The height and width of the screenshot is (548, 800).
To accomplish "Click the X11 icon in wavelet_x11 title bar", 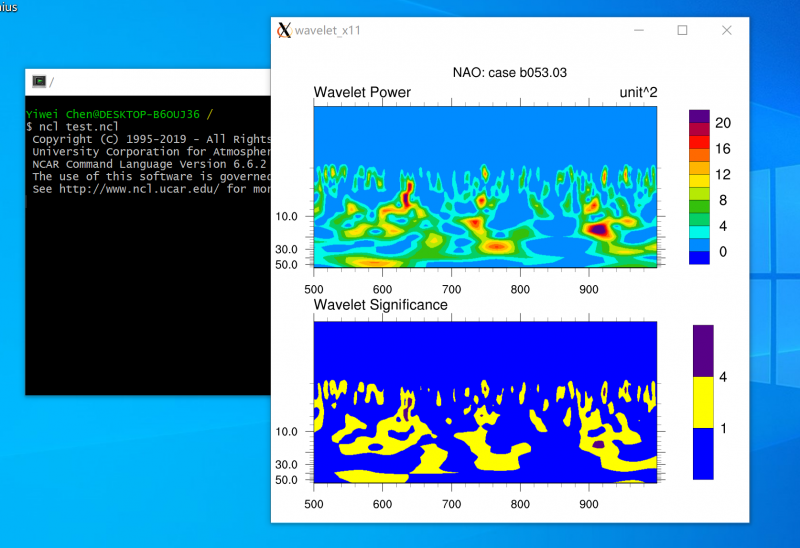I will click(284, 30).
